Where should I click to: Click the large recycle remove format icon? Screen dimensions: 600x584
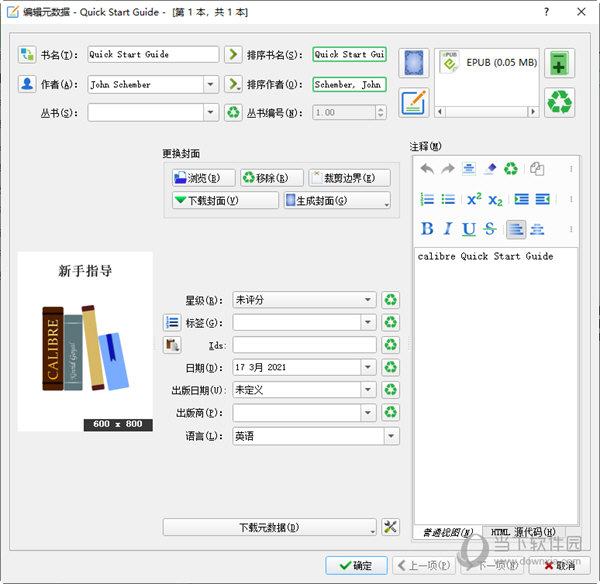560,102
